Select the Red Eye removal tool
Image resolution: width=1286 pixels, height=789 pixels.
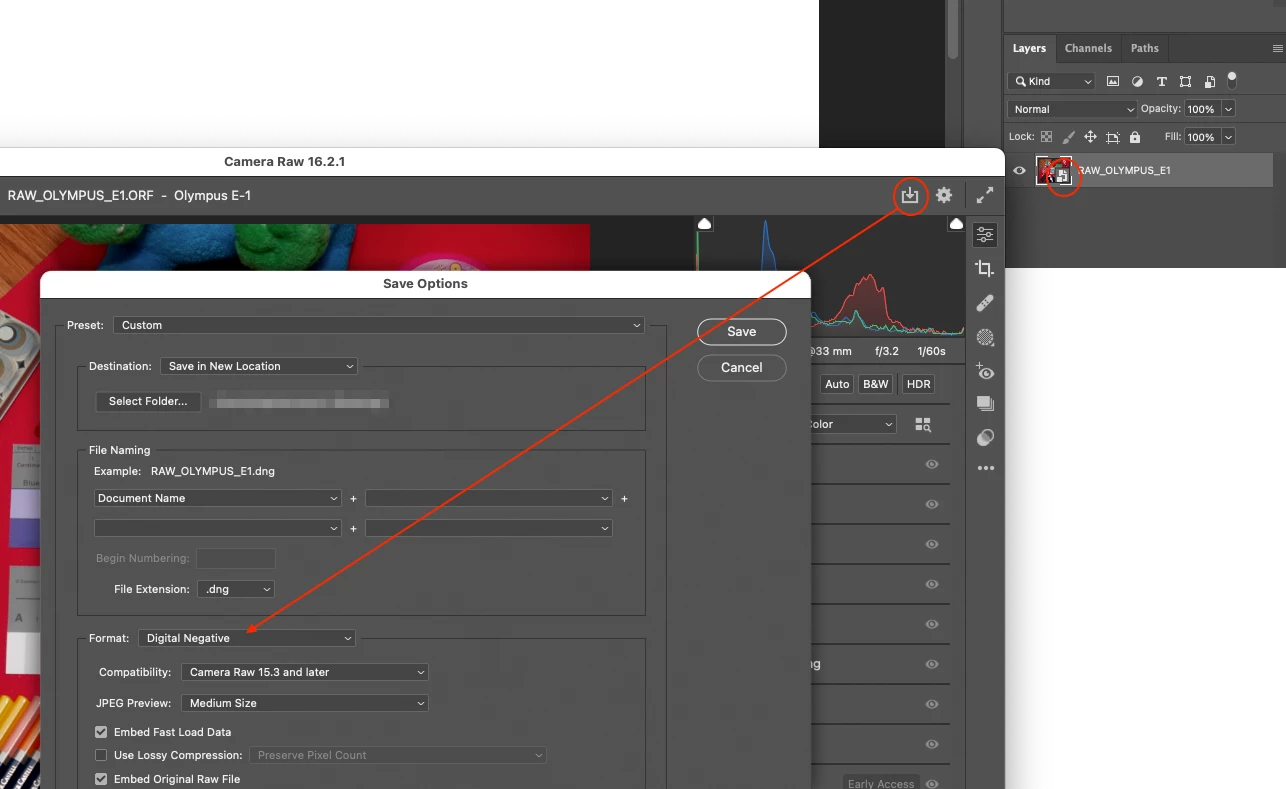(x=985, y=371)
